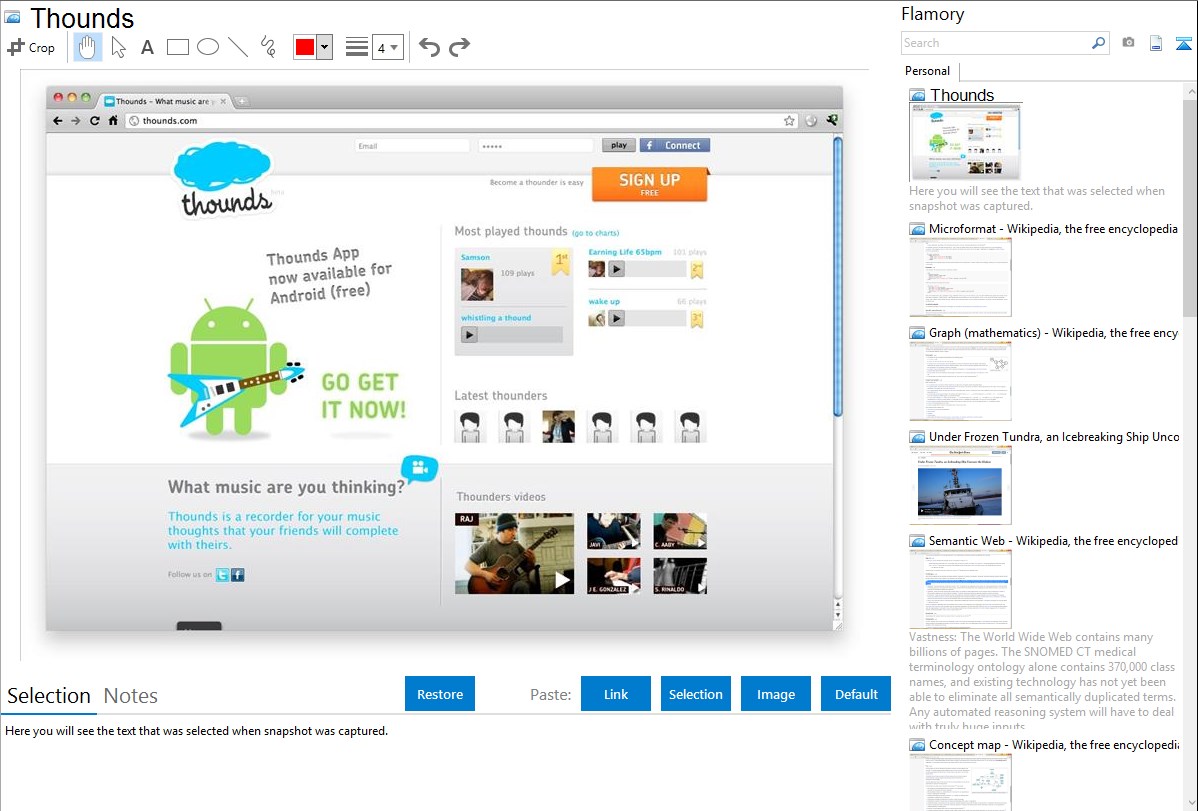Viewport: 1198px width, 811px height.
Task: Click the Samson thound link
Action: 475,258
